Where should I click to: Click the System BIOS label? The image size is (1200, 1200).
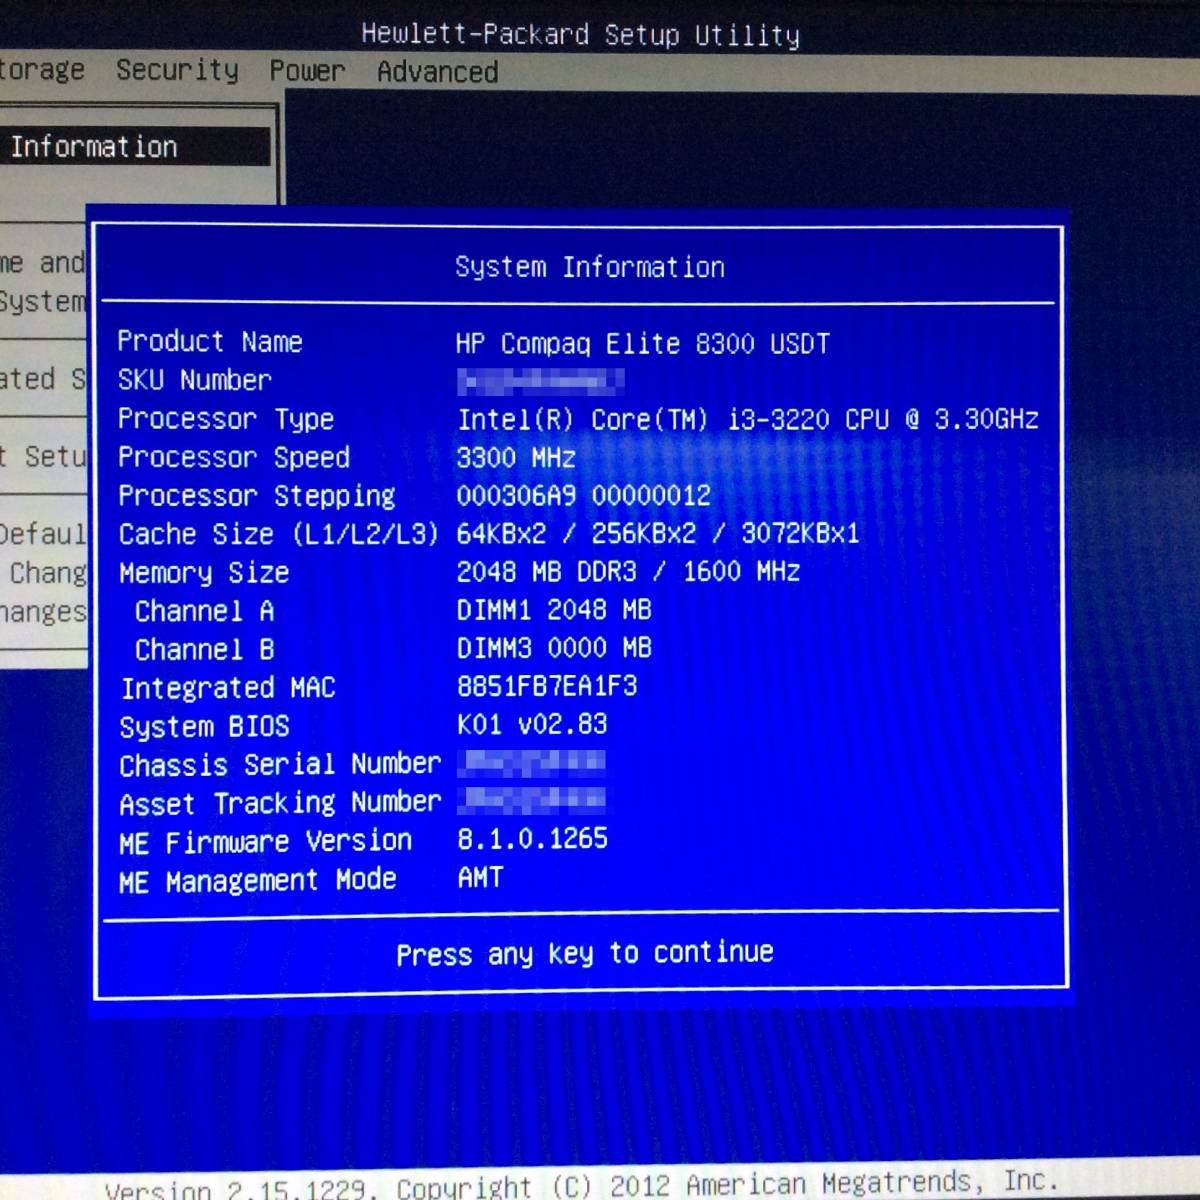[204, 727]
